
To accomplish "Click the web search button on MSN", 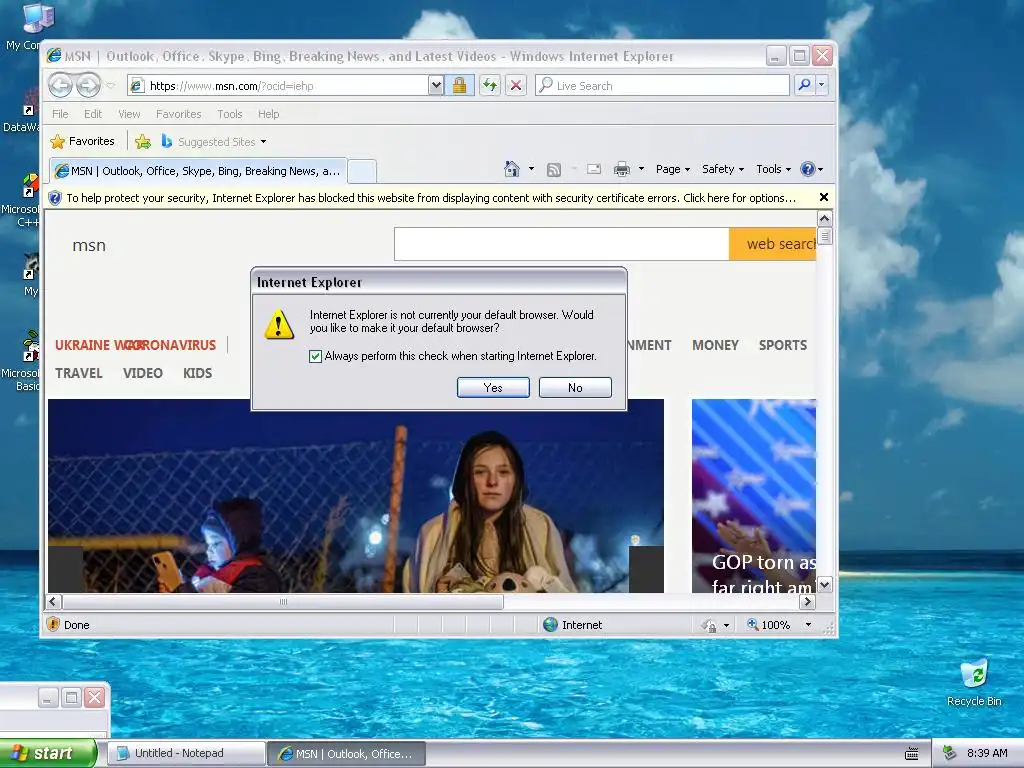I will pos(773,244).
